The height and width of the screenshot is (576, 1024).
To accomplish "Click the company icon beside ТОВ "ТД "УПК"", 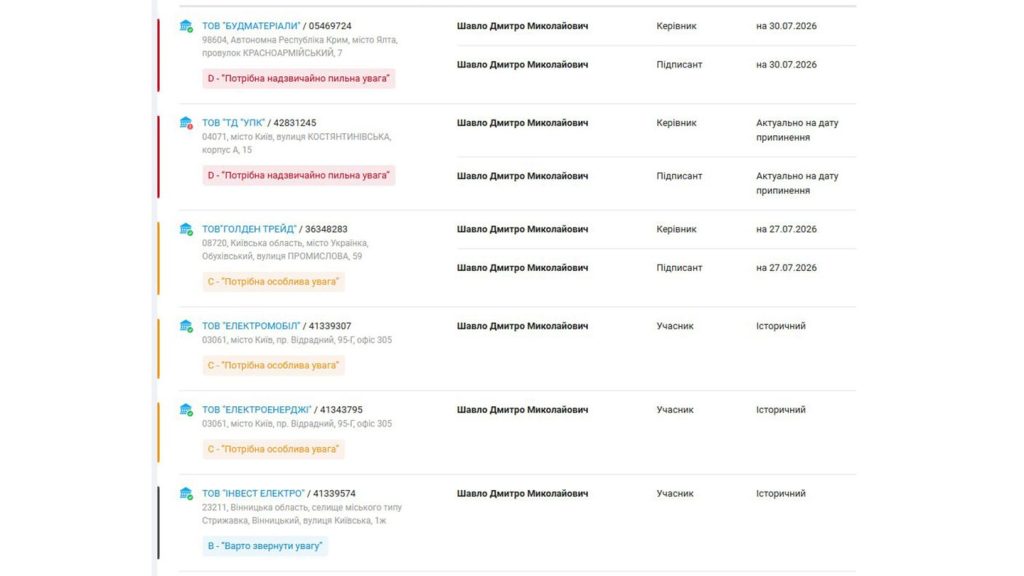I will click(186, 123).
